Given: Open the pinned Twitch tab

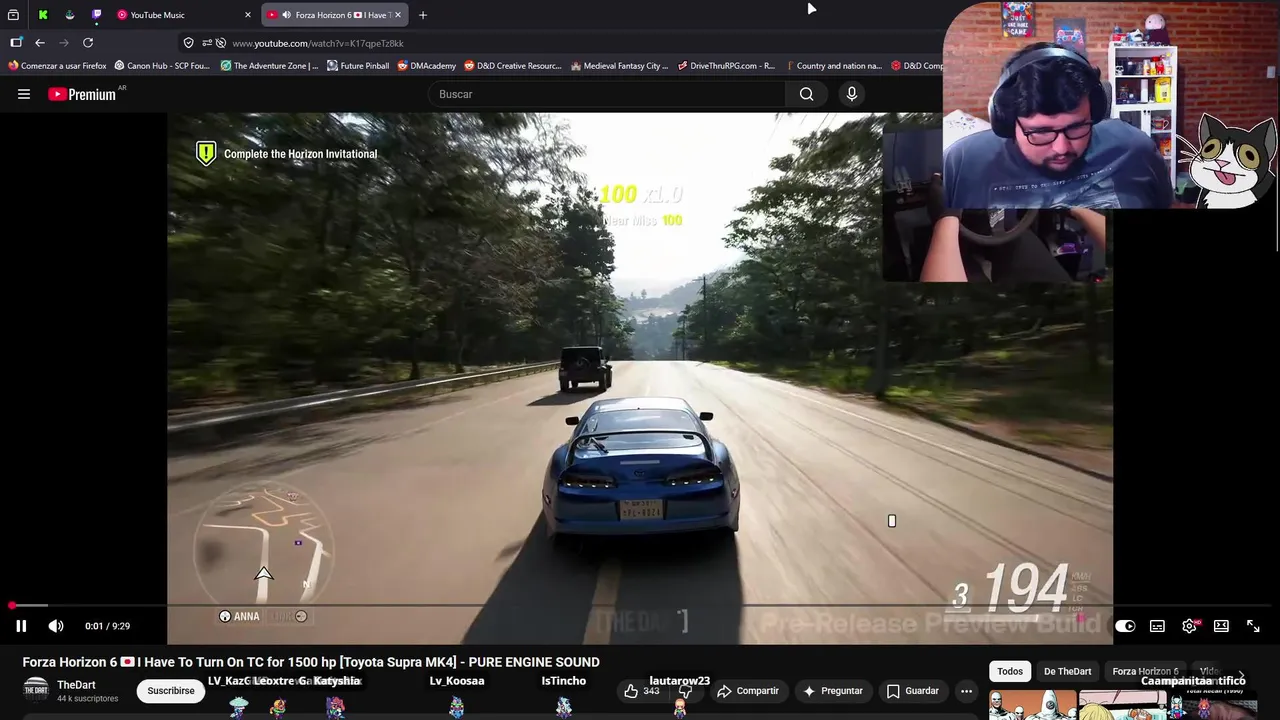Looking at the screenshot, I should (x=96, y=15).
